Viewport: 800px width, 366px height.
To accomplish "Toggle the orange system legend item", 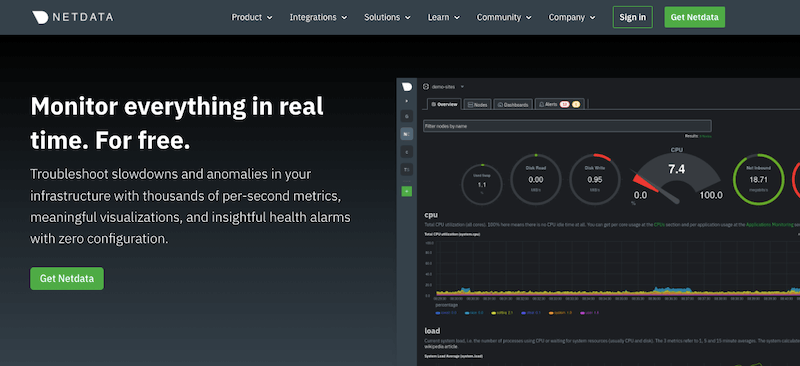I will coord(560,312).
